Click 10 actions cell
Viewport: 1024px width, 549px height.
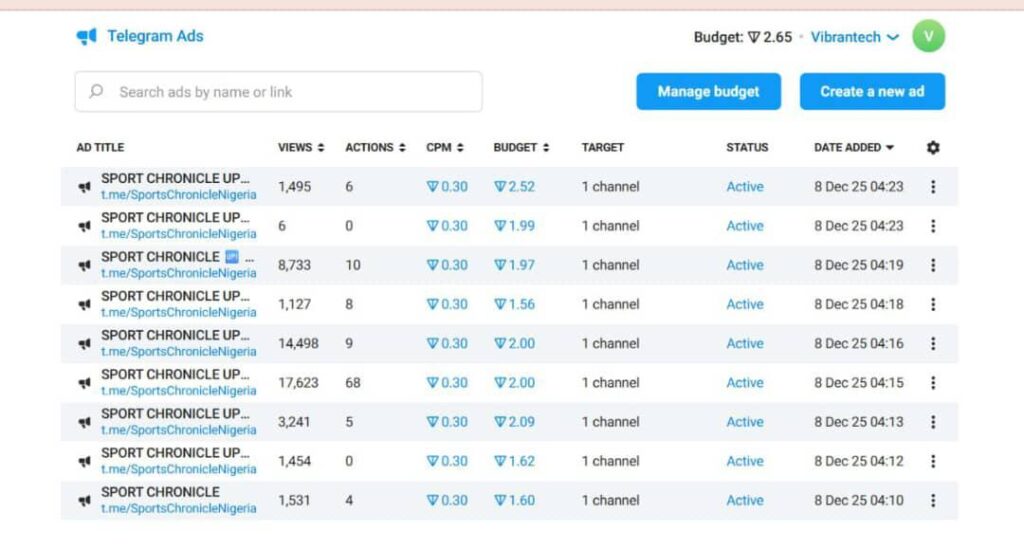353,265
